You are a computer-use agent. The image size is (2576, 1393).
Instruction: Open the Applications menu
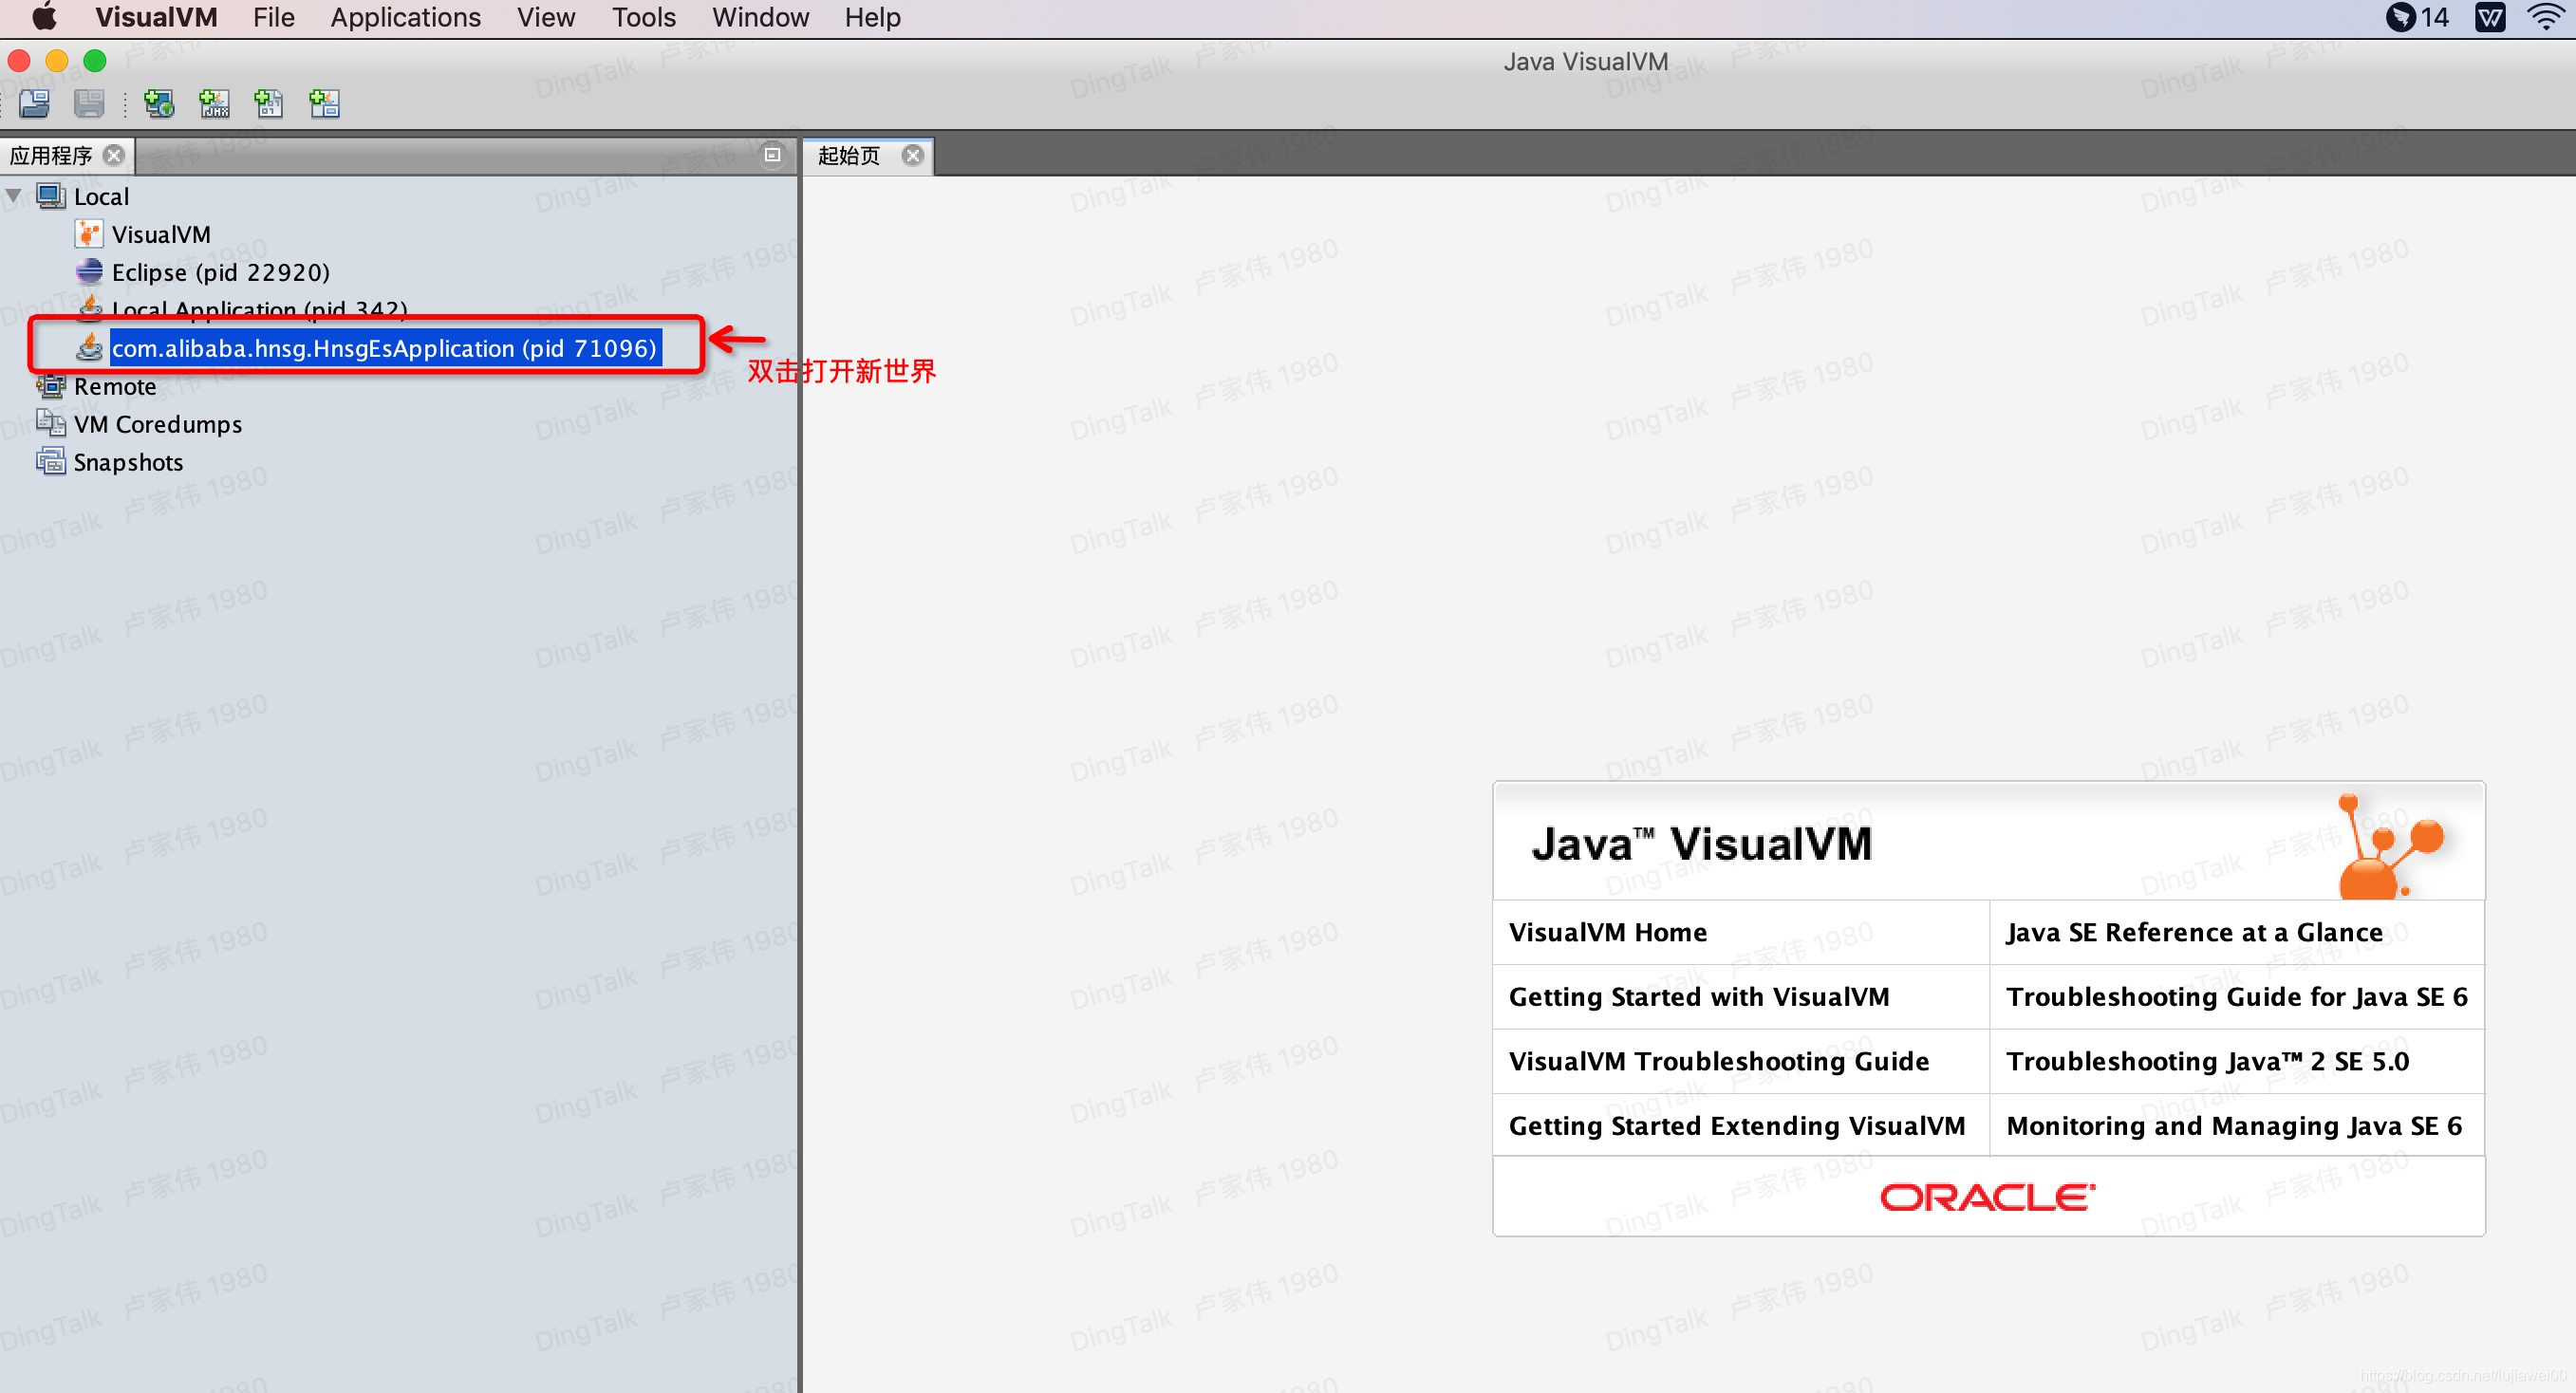[x=405, y=17]
